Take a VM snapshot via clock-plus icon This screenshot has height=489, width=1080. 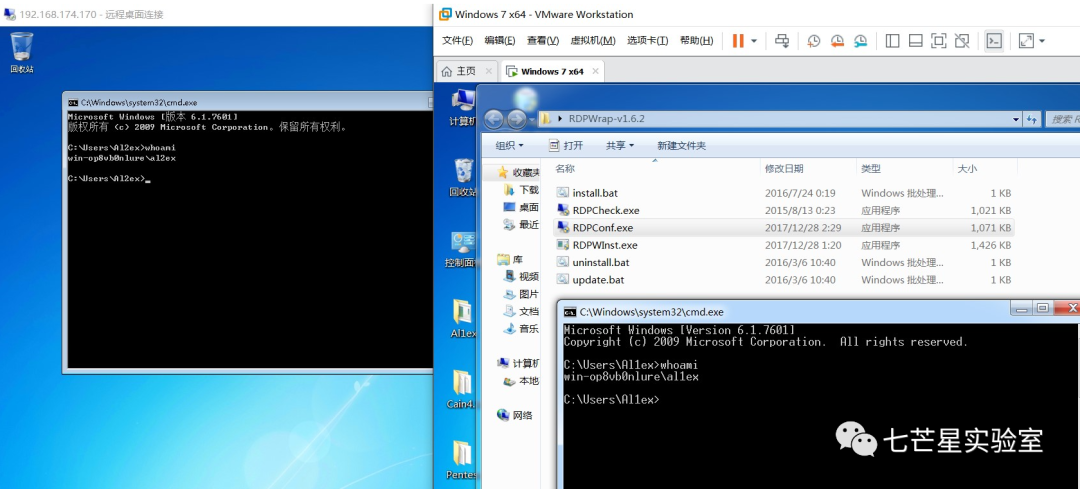point(814,41)
